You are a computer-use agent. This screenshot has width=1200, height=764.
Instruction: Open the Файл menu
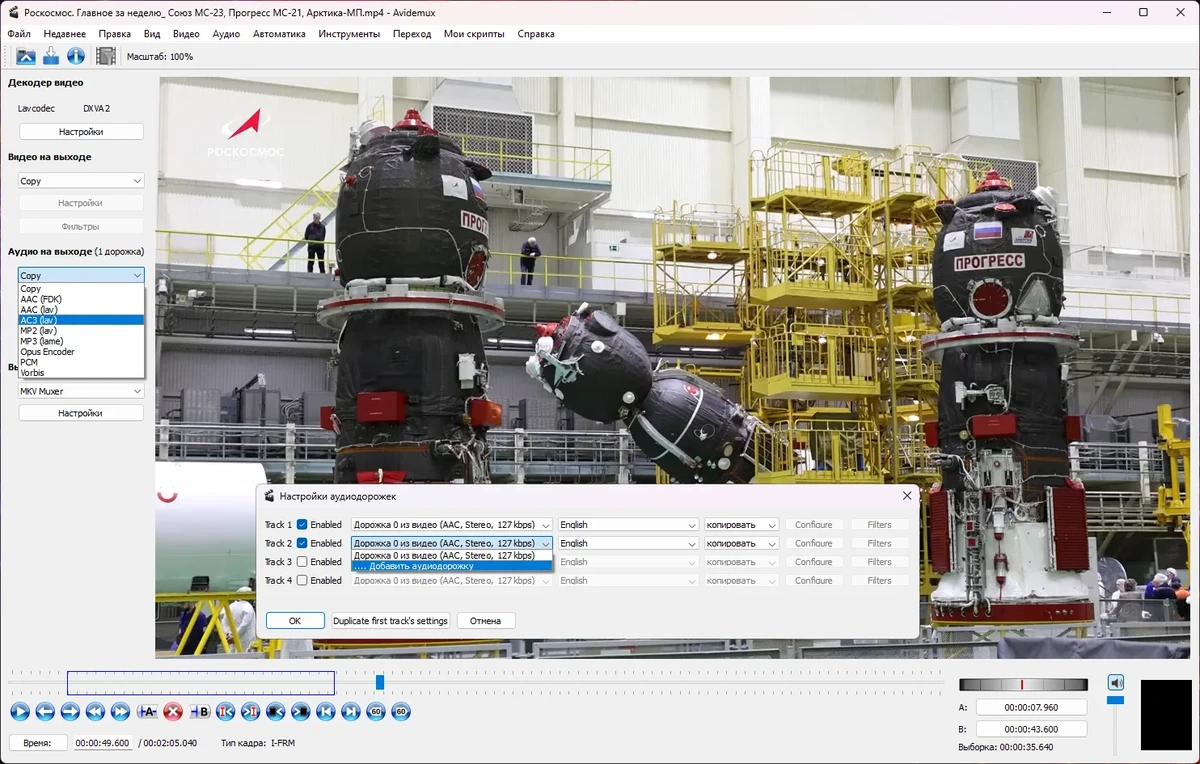tap(19, 33)
